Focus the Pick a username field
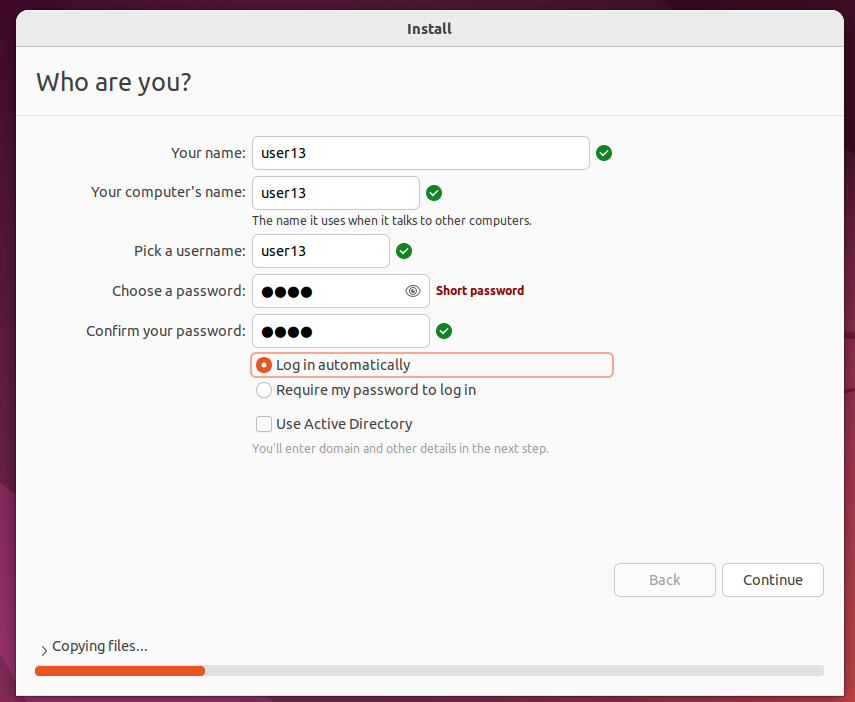855x702 pixels. tap(321, 251)
